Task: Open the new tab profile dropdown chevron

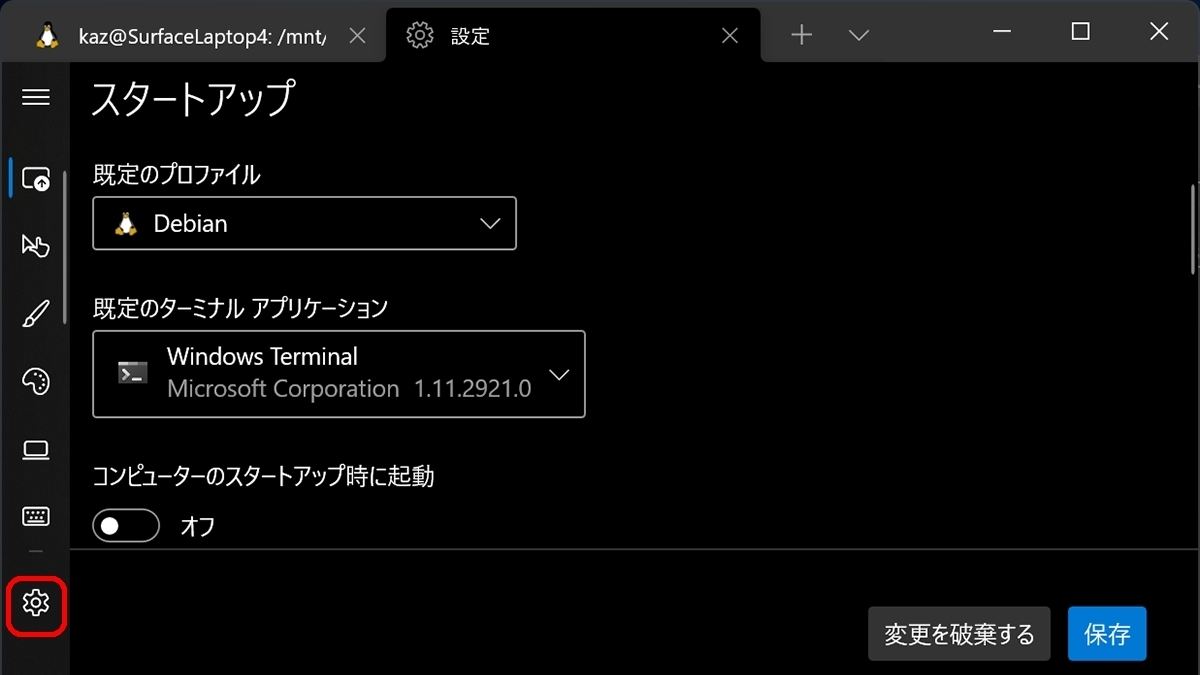Action: [x=858, y=36]
